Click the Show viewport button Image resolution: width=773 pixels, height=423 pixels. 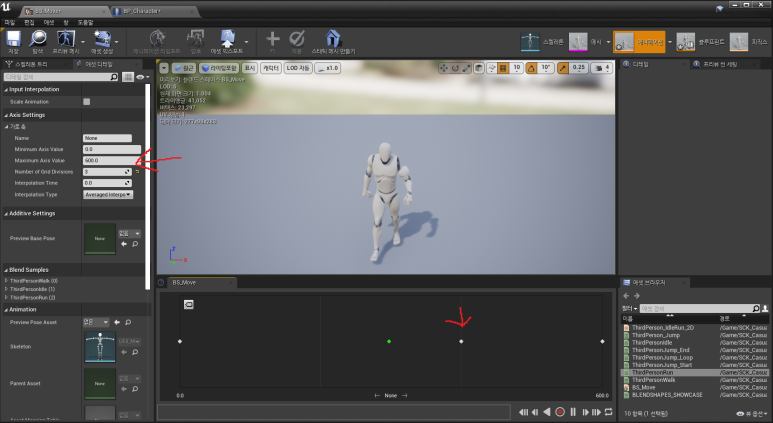tap(250, 68)
